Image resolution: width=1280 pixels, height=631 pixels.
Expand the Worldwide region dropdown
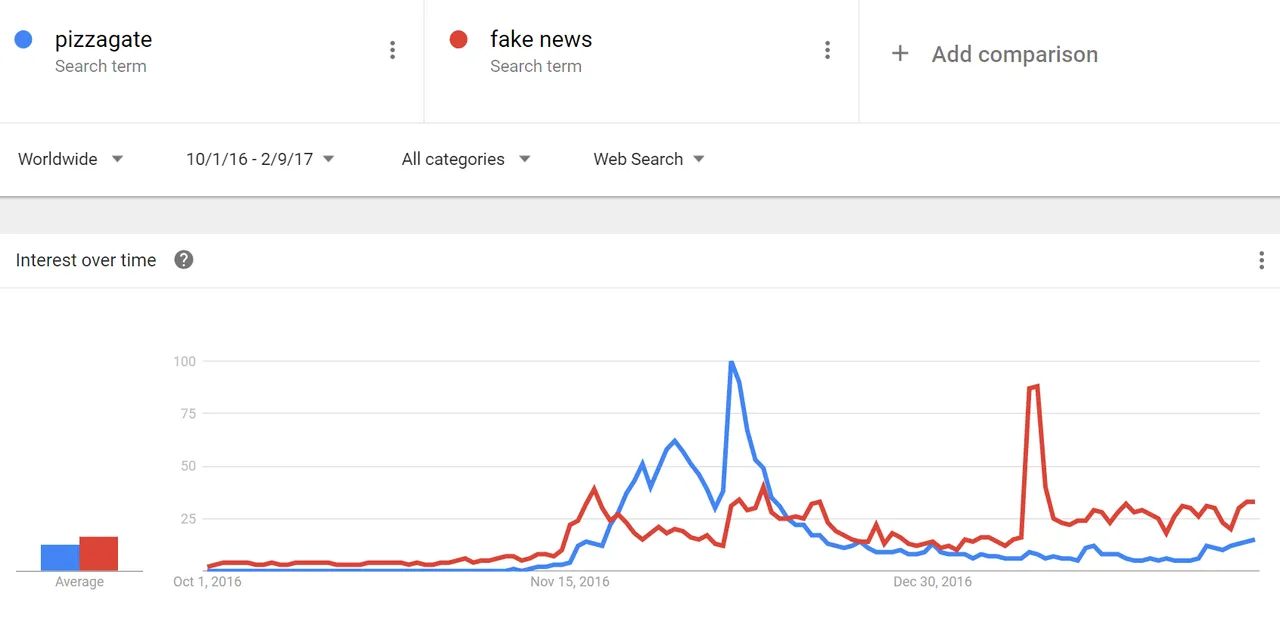pyautogui.click(x=70, y=159)
